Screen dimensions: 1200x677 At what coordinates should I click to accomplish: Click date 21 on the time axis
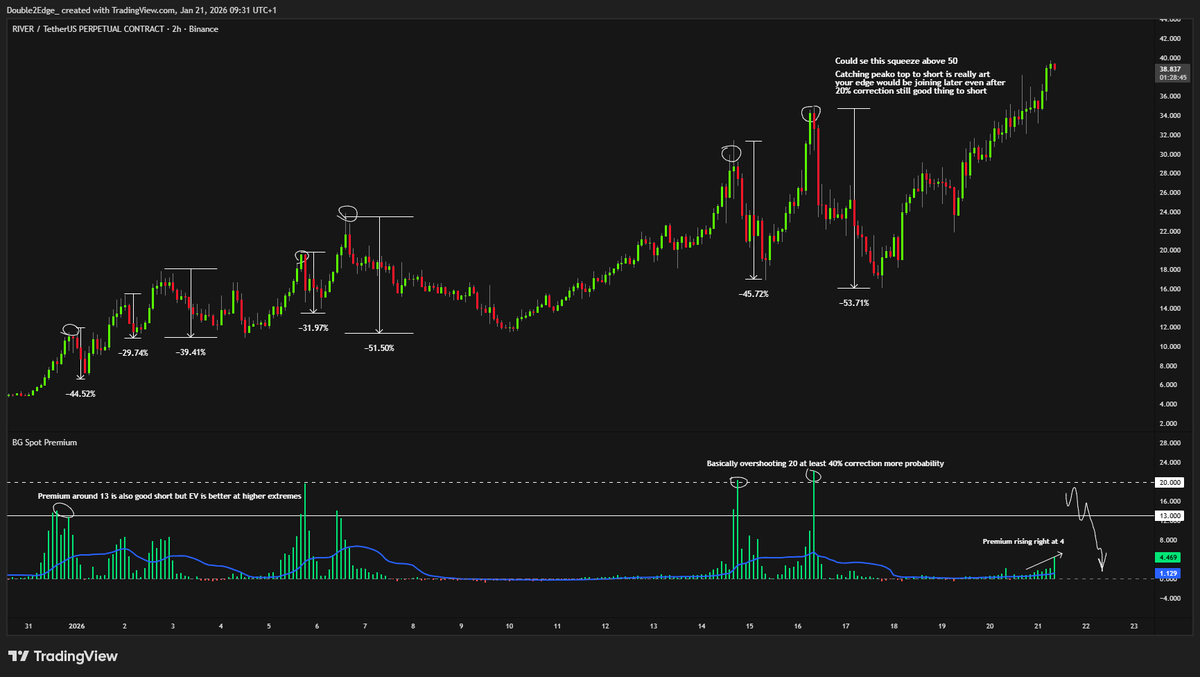point(1038,626)
